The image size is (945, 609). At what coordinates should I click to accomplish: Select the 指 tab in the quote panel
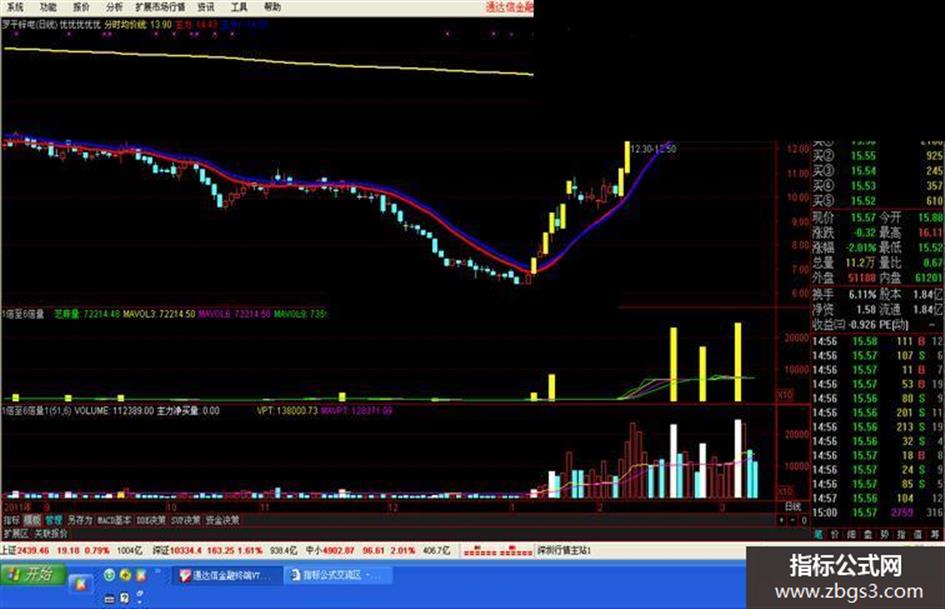pyautogui.click(x=901, y=534)
